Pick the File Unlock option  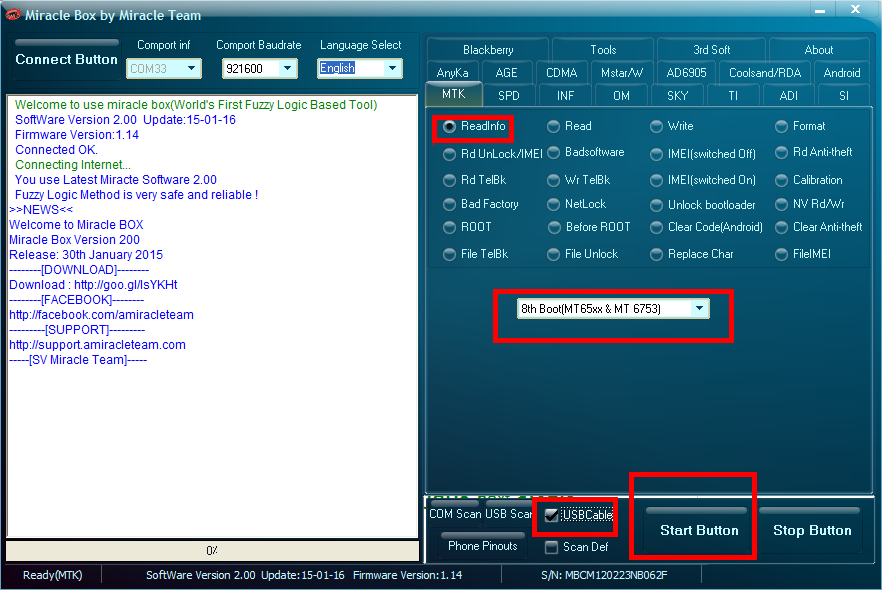pyautogui.click(x=583, y=254)
